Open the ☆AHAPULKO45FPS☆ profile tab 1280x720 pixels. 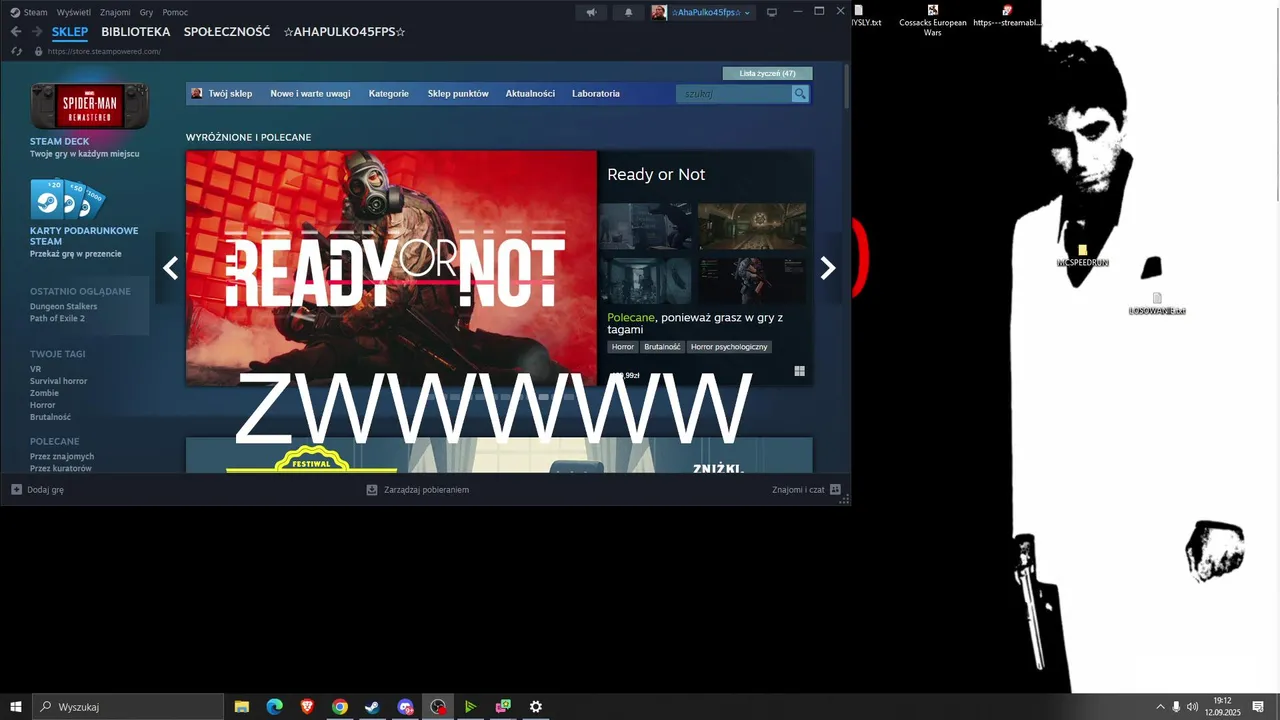pyautogui.click(x=344, y=32)
